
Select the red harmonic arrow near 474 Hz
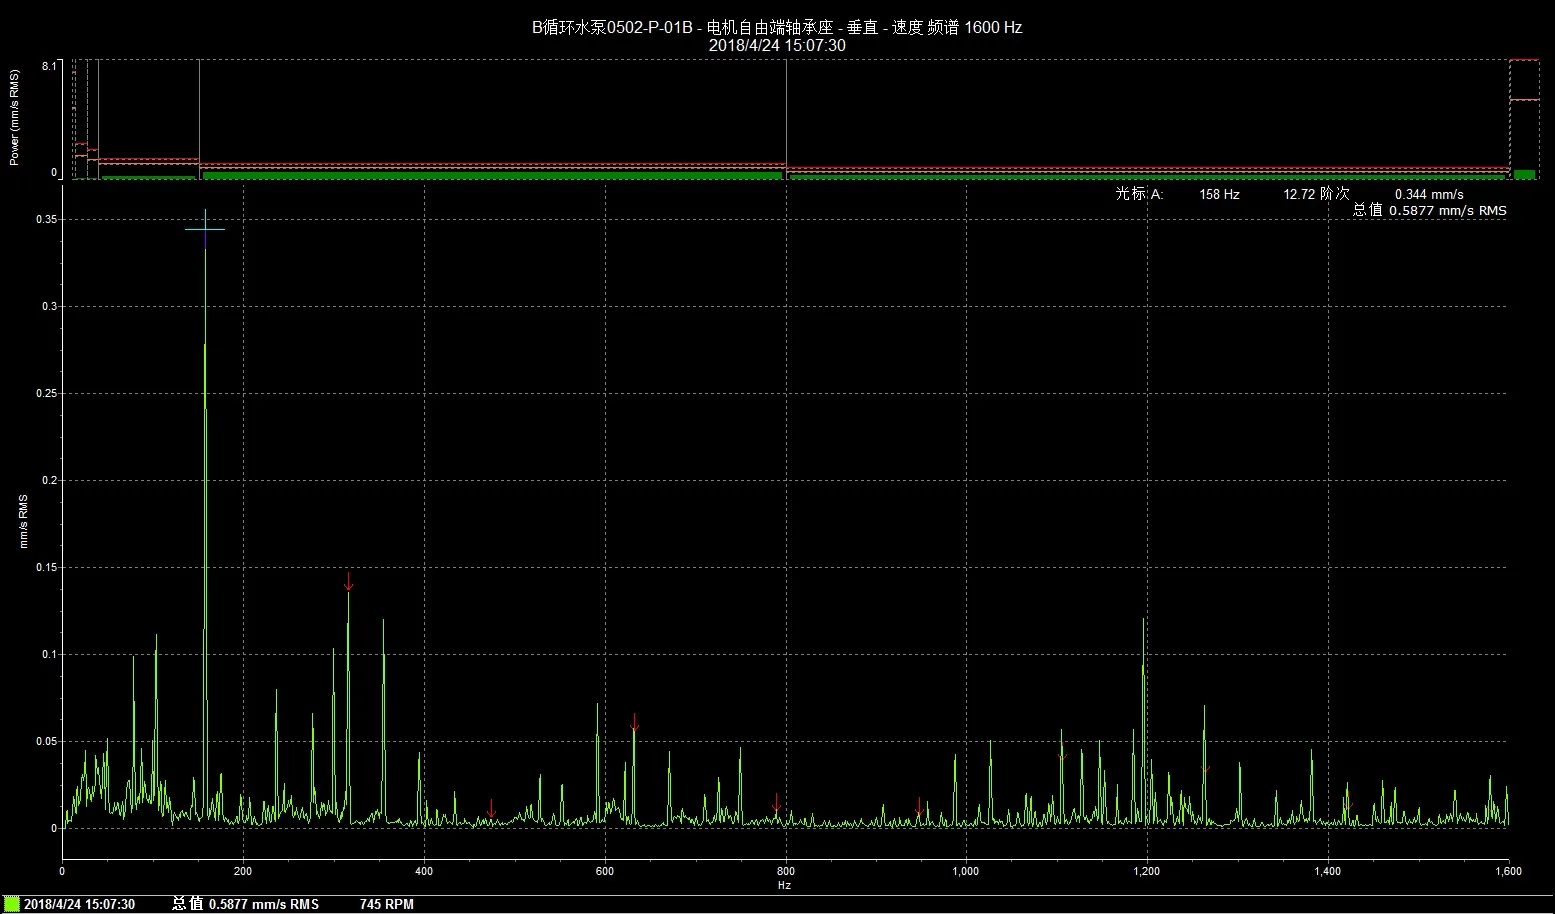click(491, 808)
